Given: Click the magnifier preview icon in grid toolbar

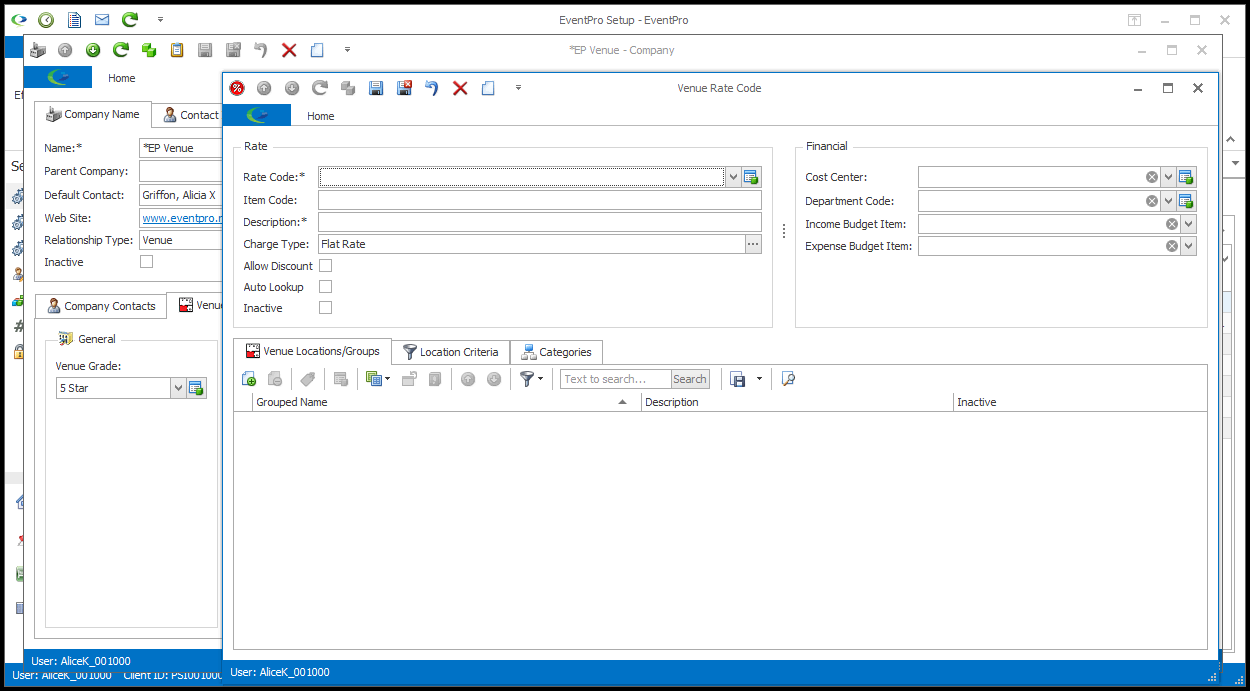Looking at the screenshot, I should tap(788, 379).
